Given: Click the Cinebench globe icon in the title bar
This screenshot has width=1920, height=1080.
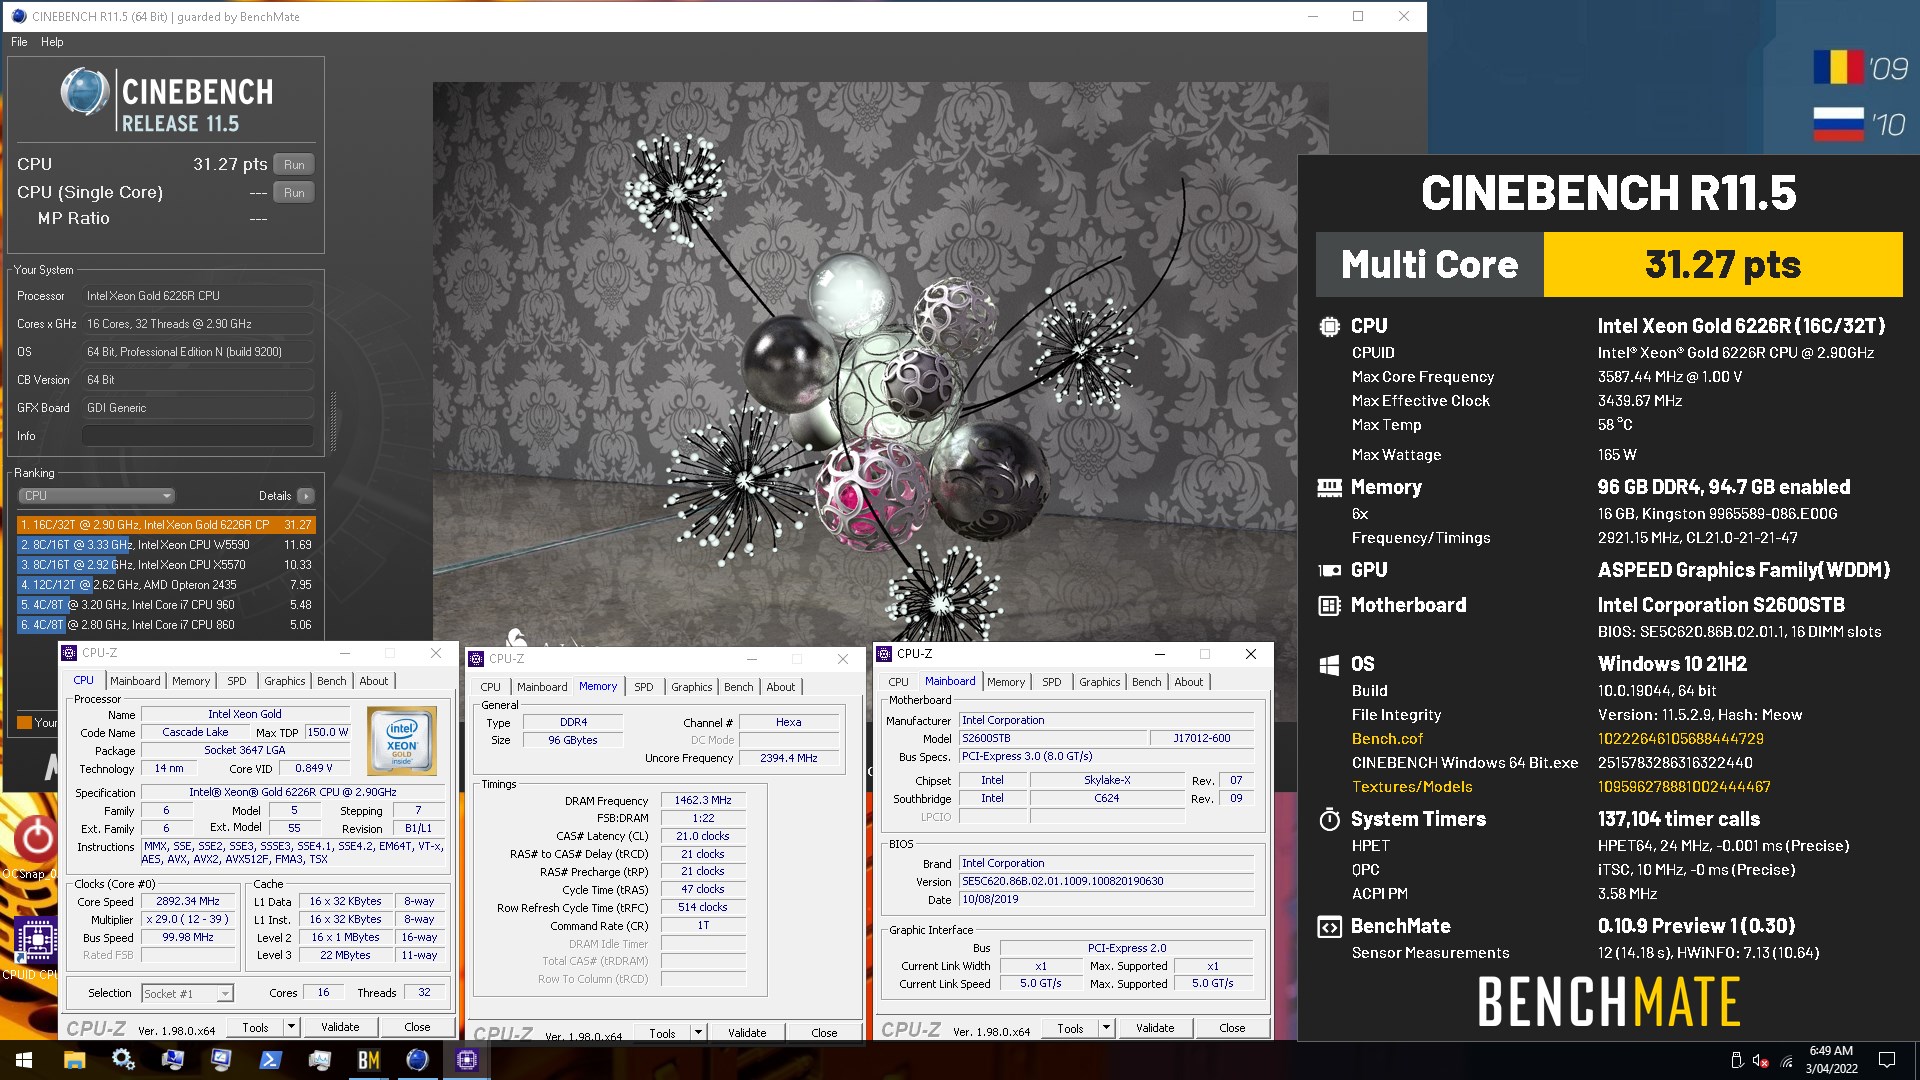Looking at the screenshot, I should click(18, 16).
